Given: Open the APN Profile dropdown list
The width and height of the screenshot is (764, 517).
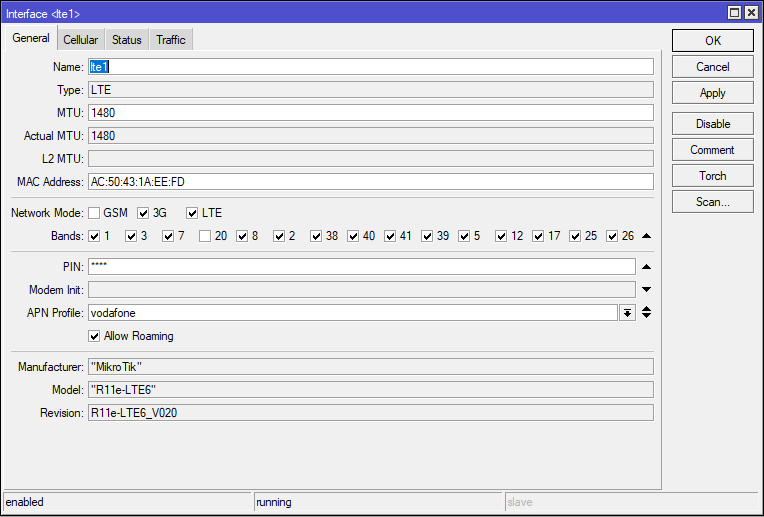Looking at the screenshot, I should pos(628,313).
